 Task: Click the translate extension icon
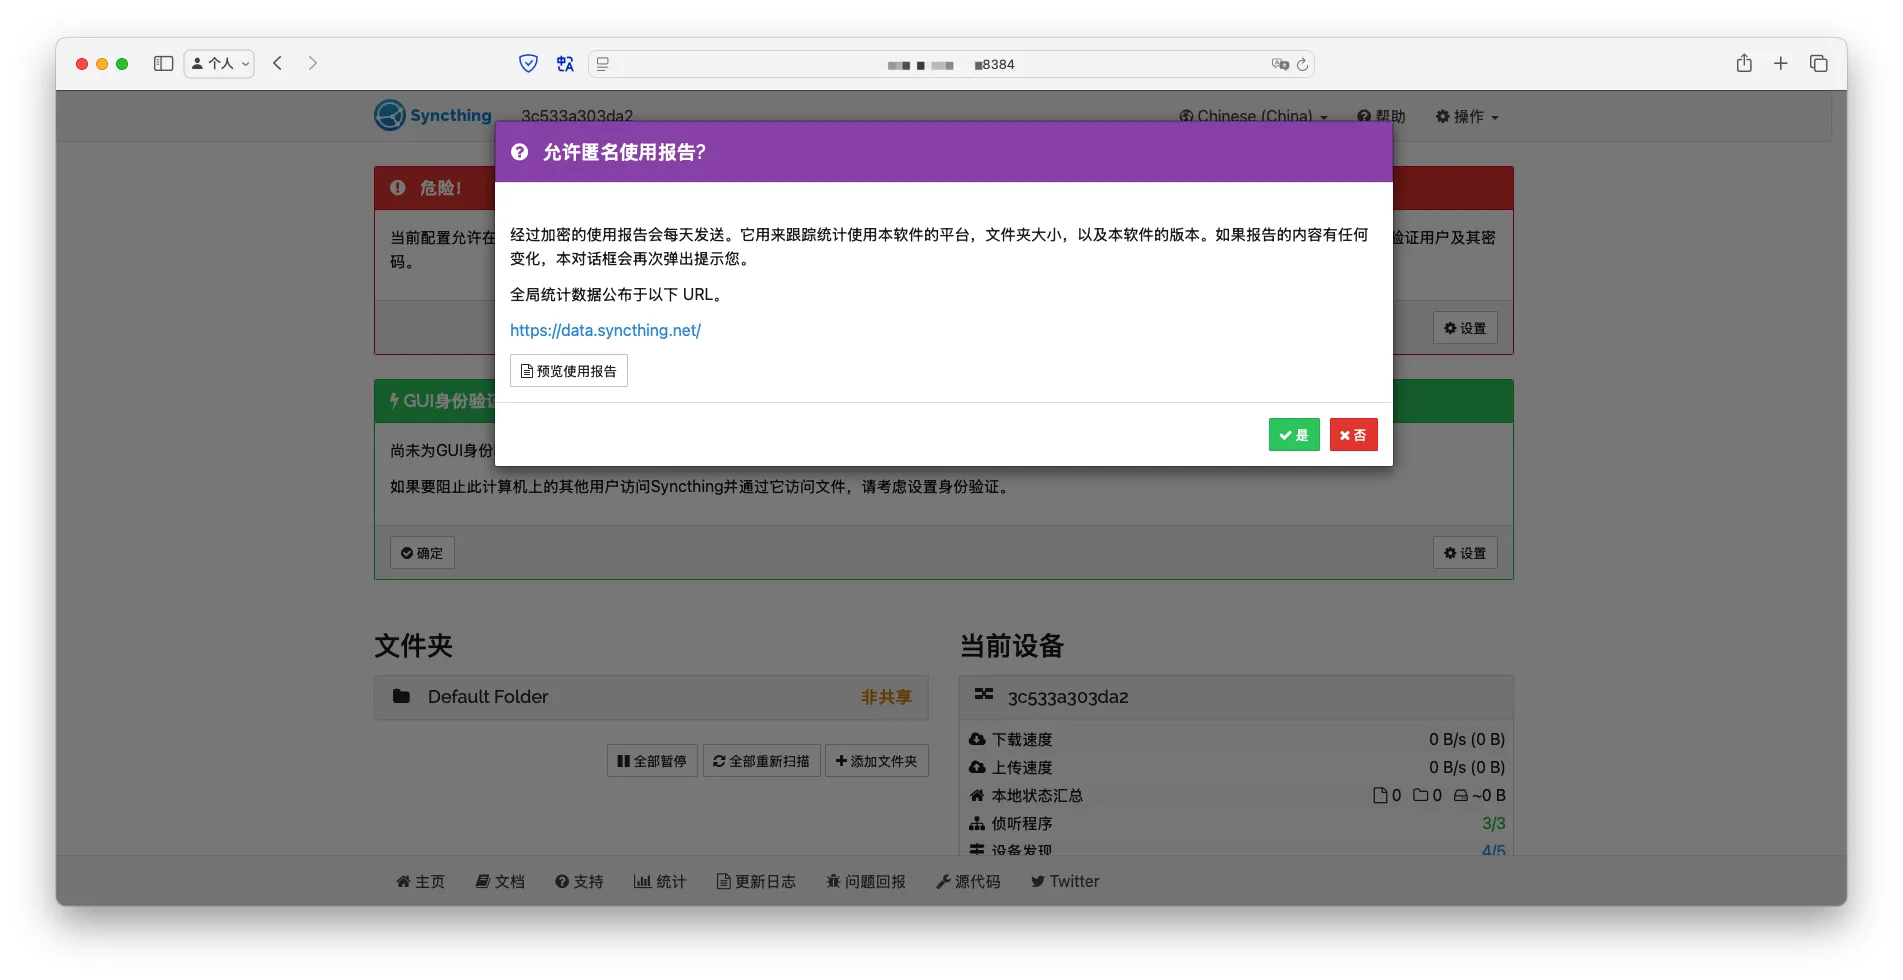click(x=565, y=63)
